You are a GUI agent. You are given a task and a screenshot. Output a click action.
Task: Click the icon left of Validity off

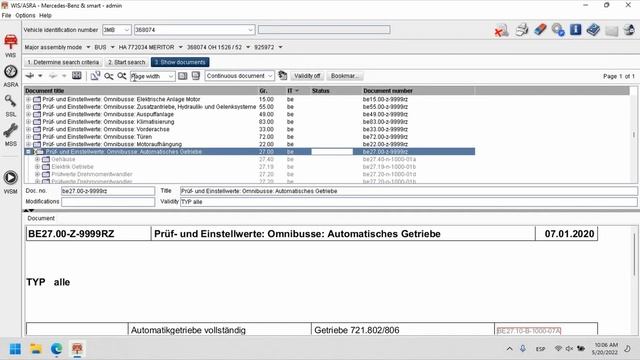tap(282, 76)
